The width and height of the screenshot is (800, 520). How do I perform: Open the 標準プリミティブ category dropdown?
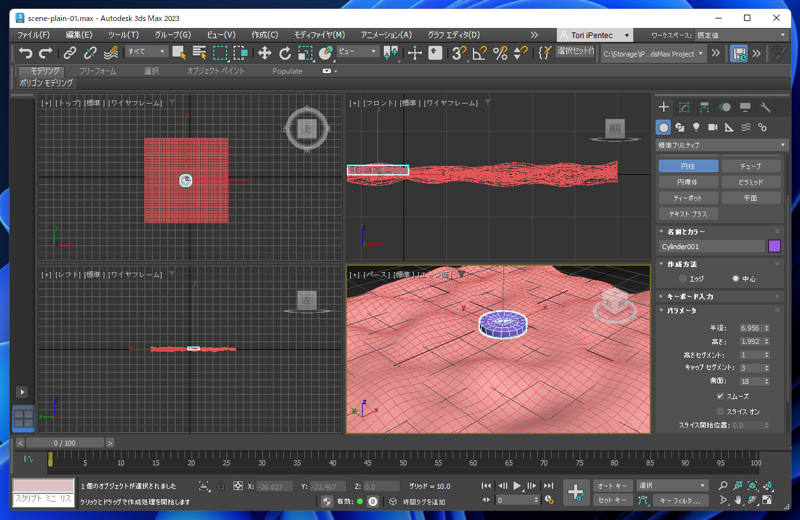click(x=721, y=145)
